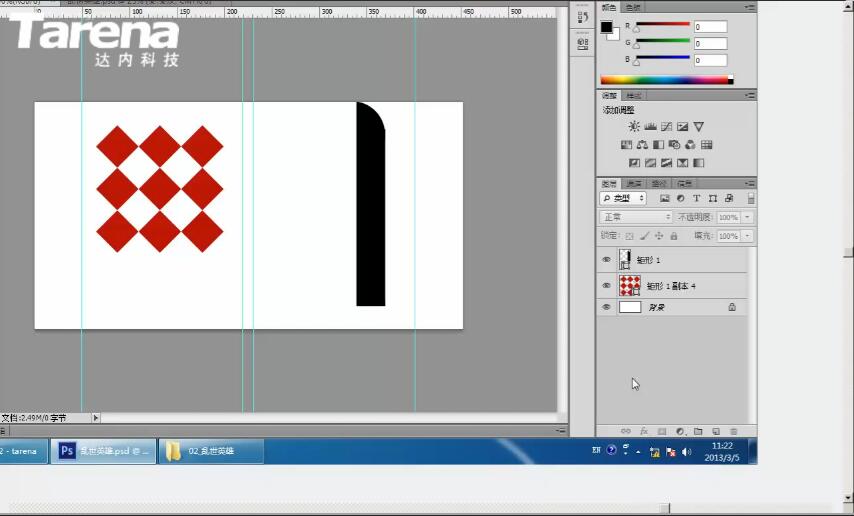The image size is (854, 516).
Task: Open the Color panel flyout menu
Action: [750, 8]
